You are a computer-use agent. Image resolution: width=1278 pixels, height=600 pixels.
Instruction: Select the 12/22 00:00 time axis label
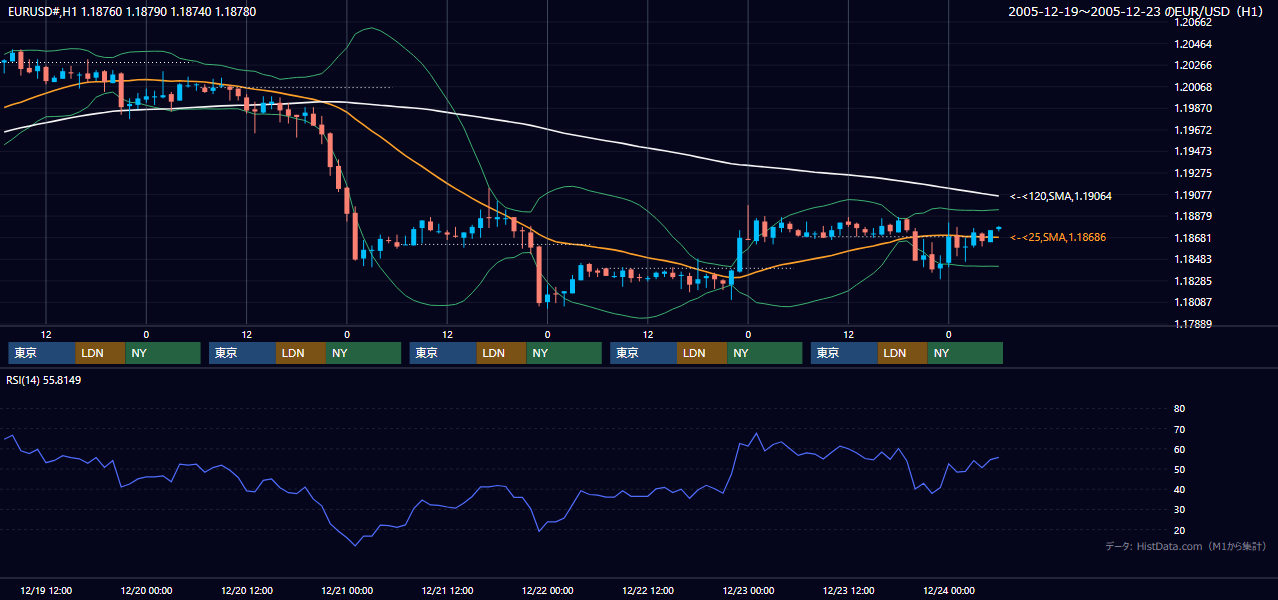pyautogui.click(x=548, y=590)
